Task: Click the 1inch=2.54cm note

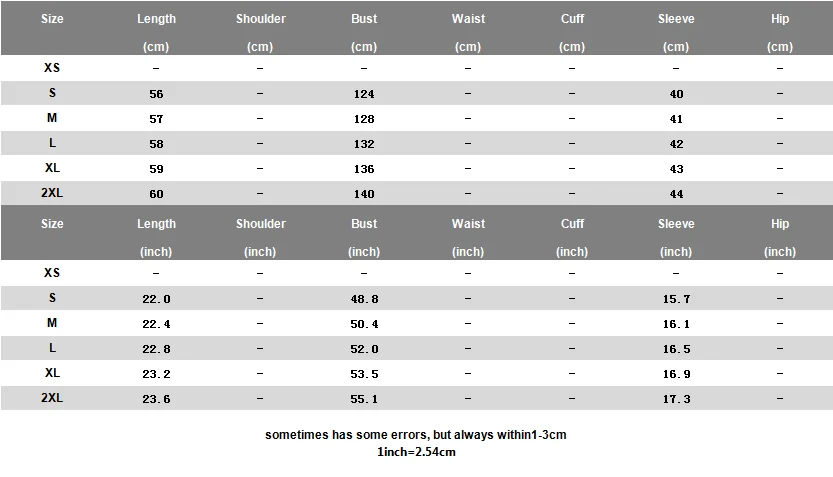Action: (x=416, y=452)
